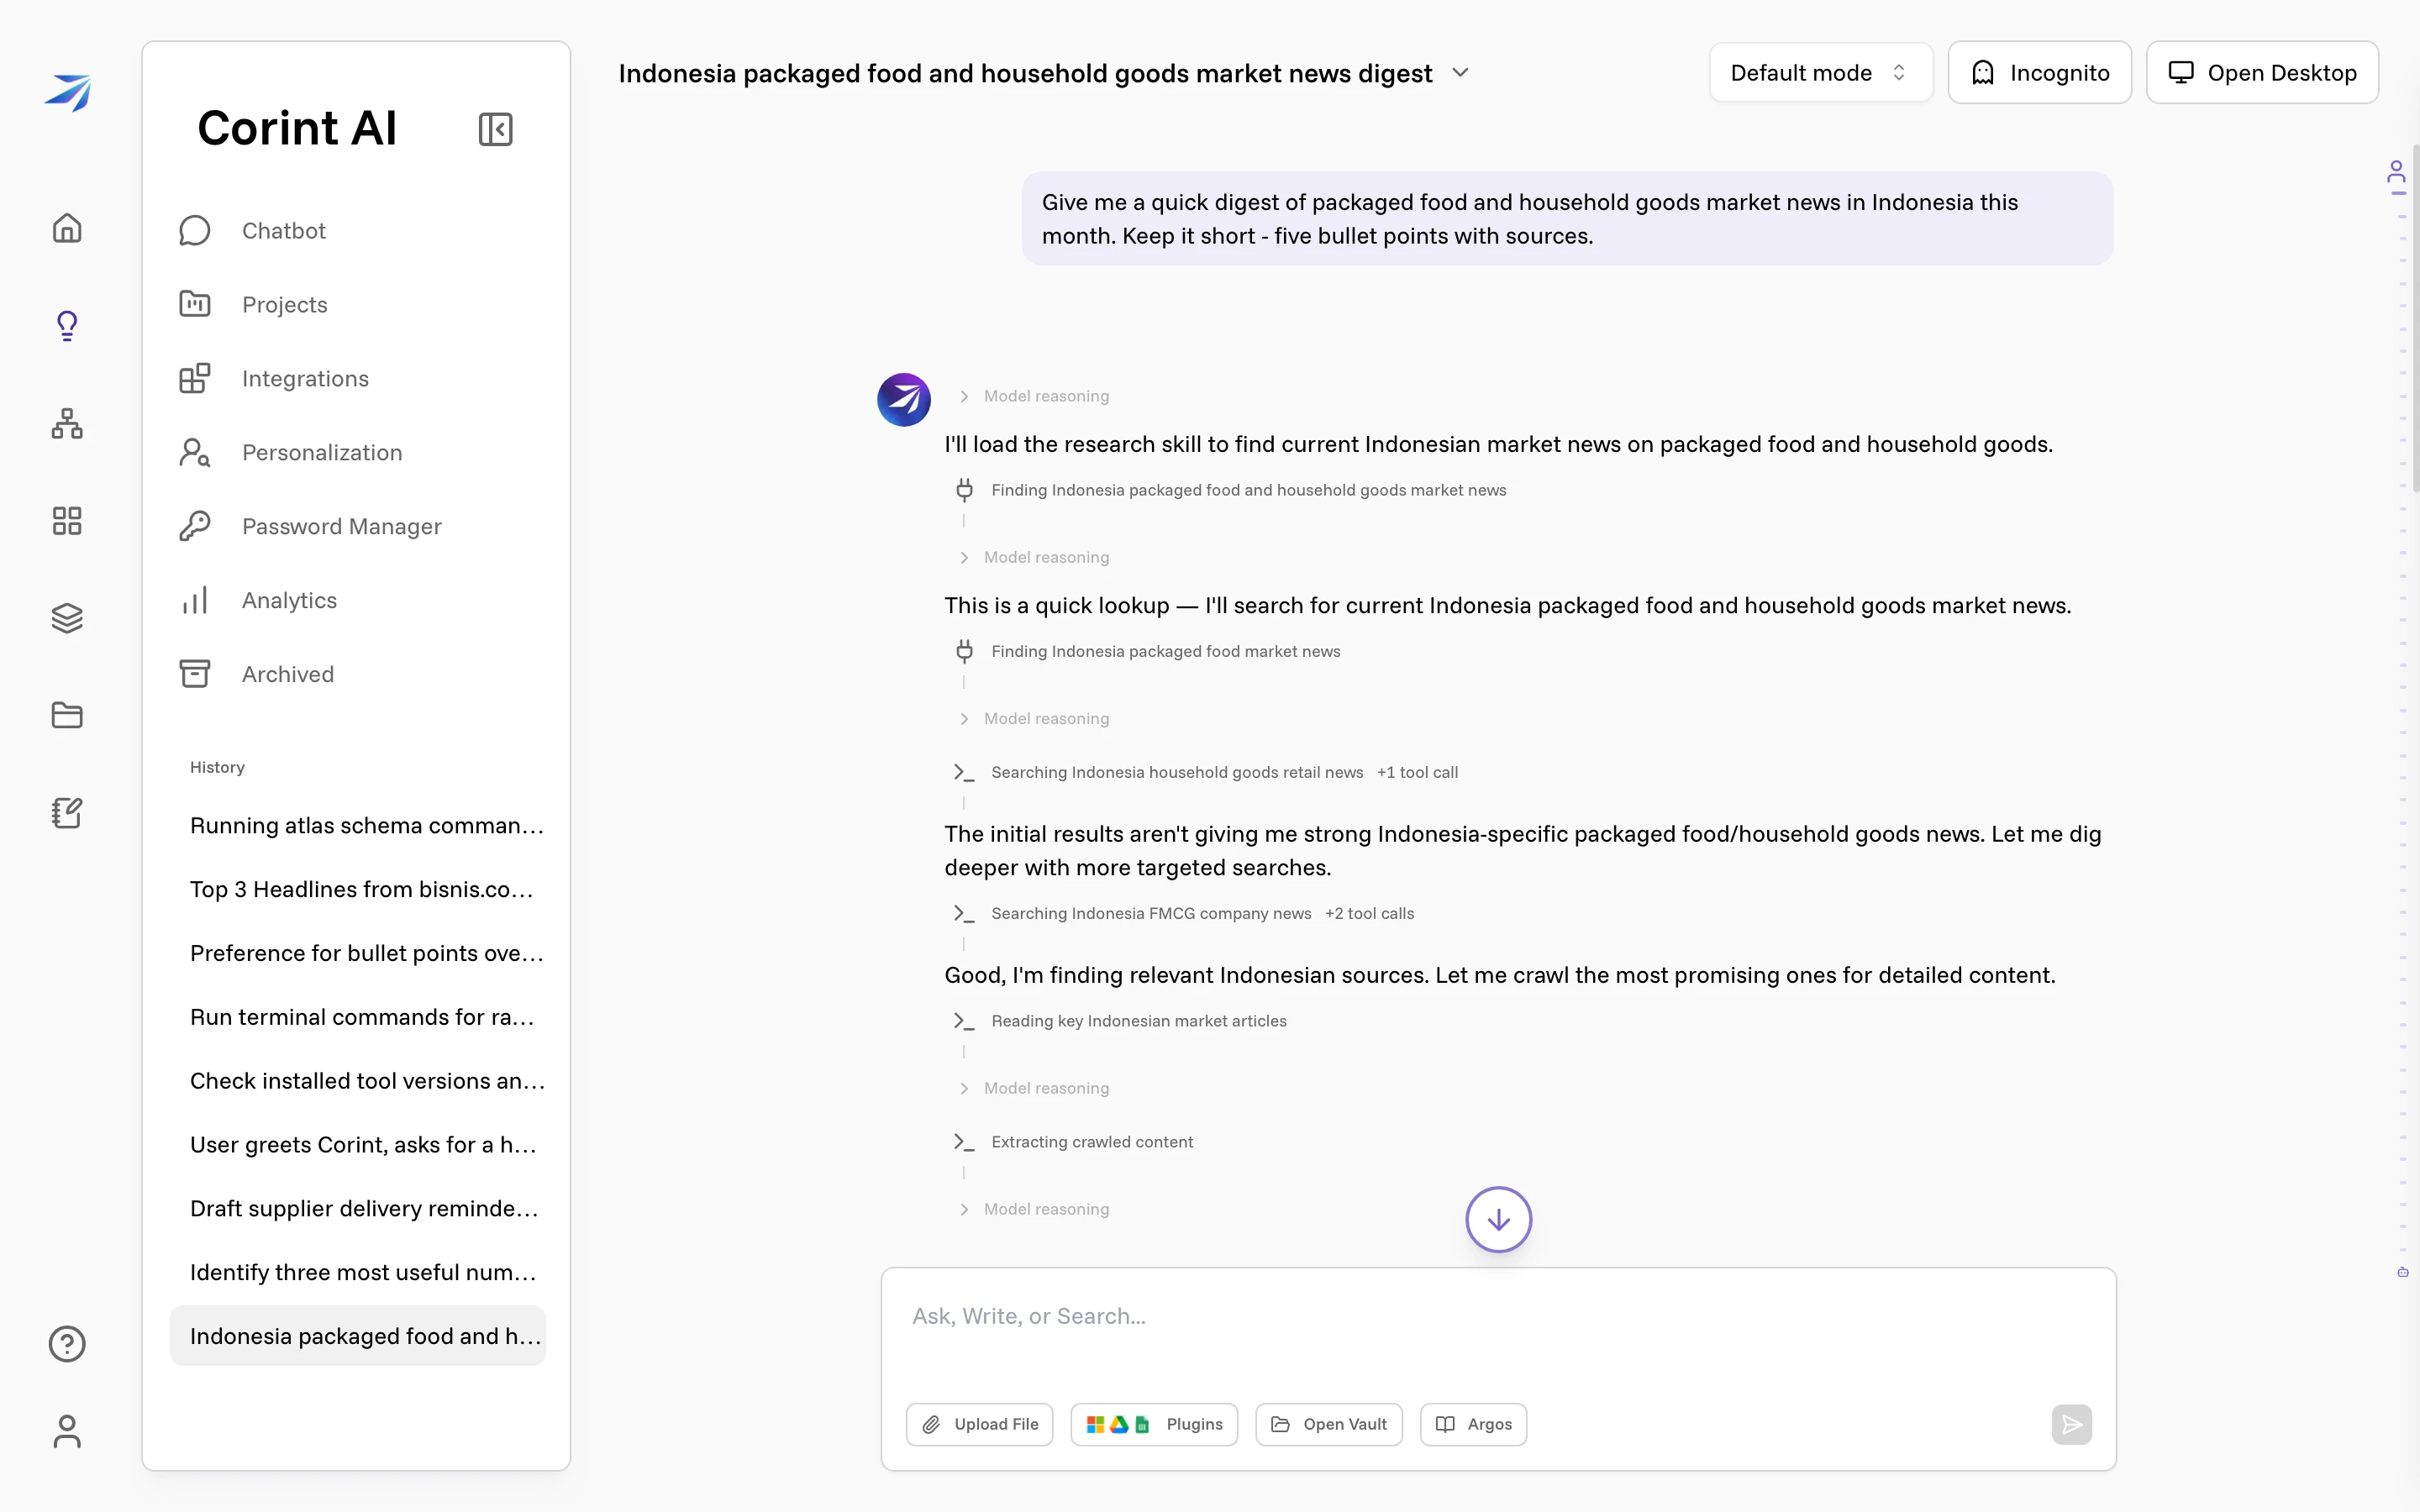Open history item Draft supplier delivery reminde…
This screenshot has width=2420, height=1512.
pos(358,1208)
